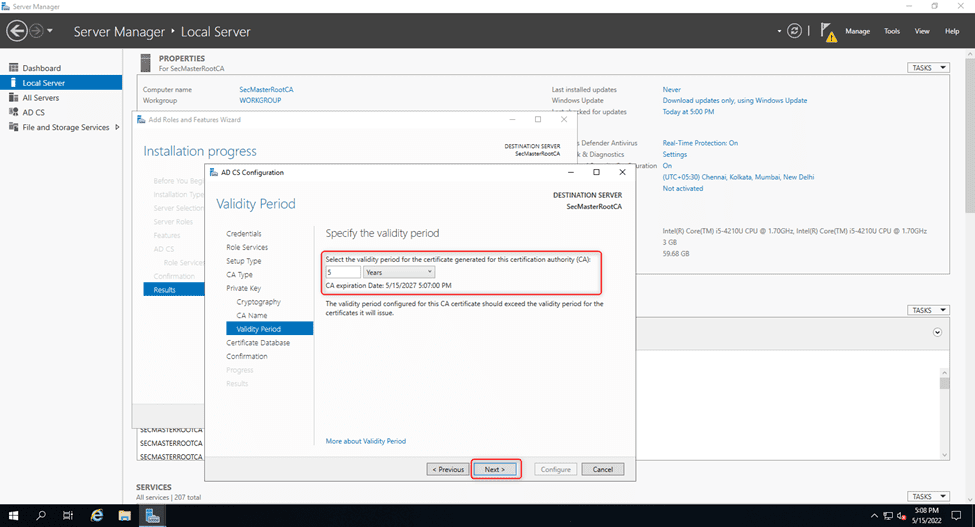
Task: Click the WORKGROUP link
Action: 260,100
